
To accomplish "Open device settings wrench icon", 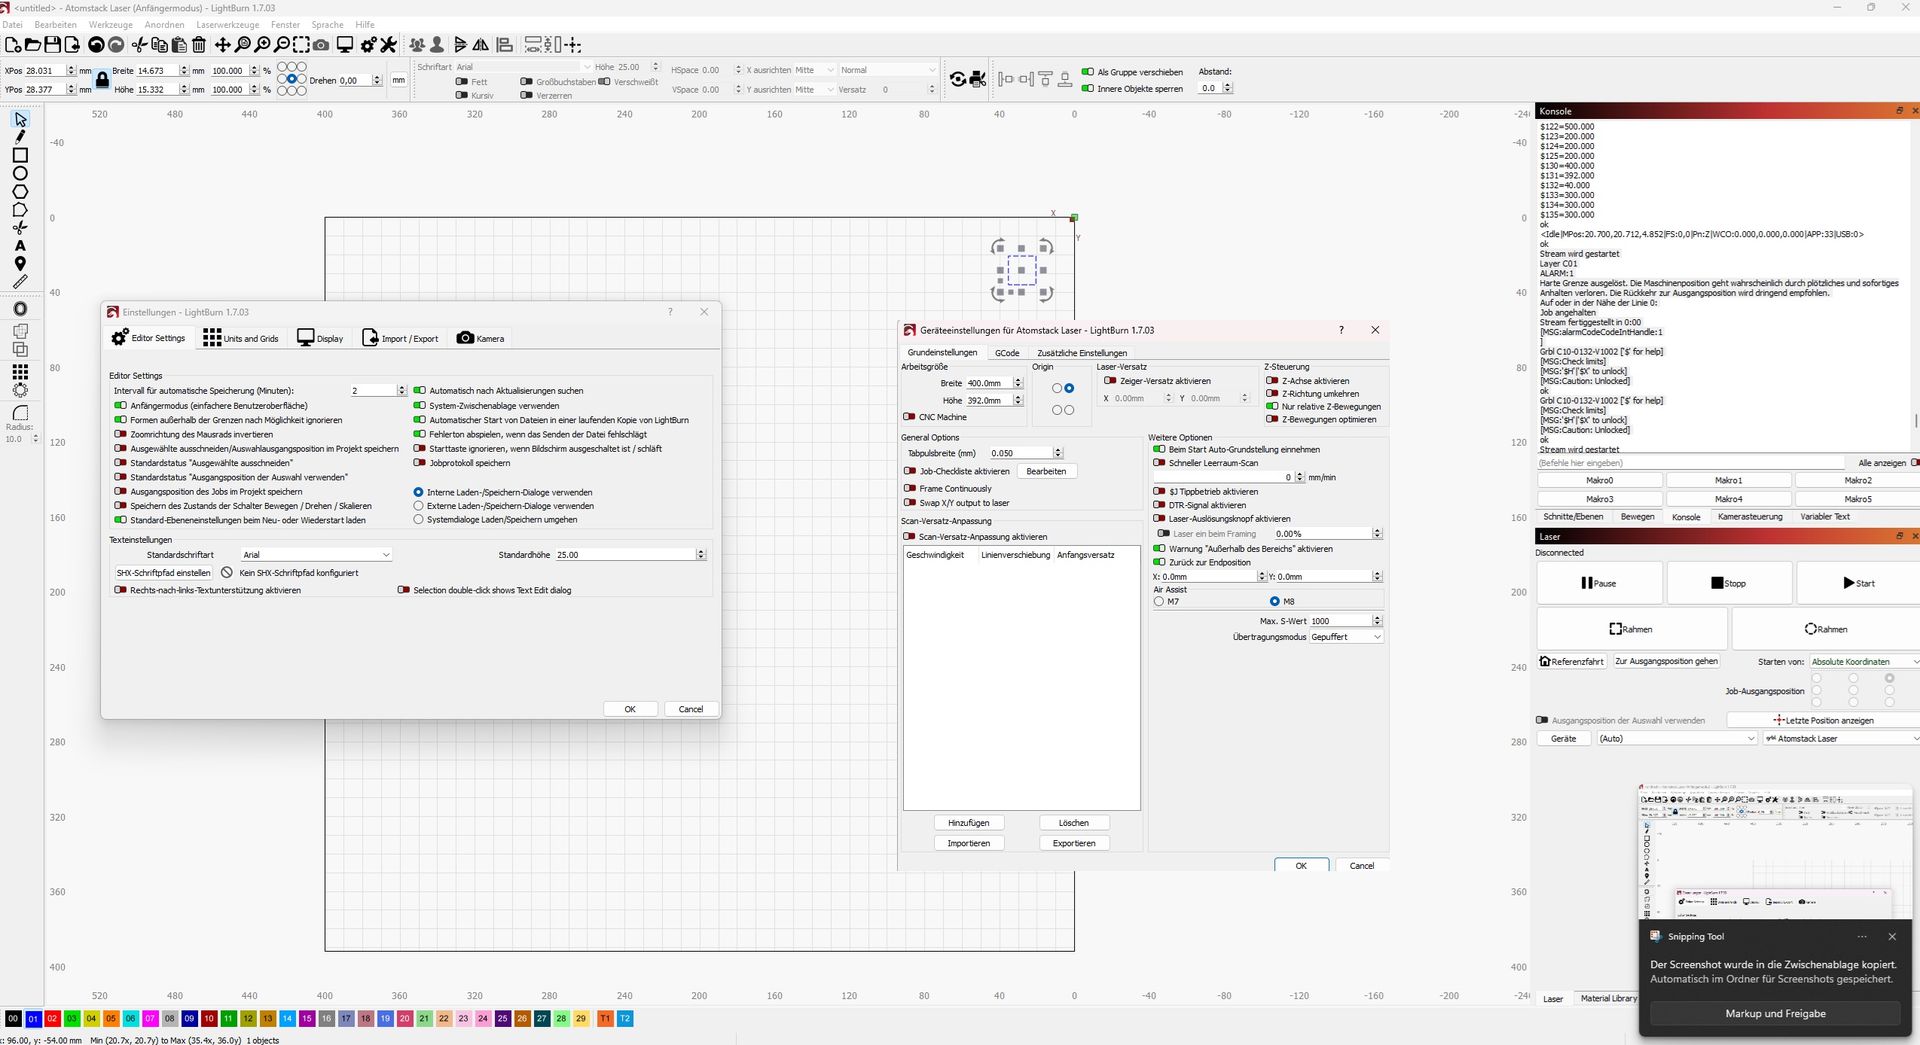I will point(389,45).
